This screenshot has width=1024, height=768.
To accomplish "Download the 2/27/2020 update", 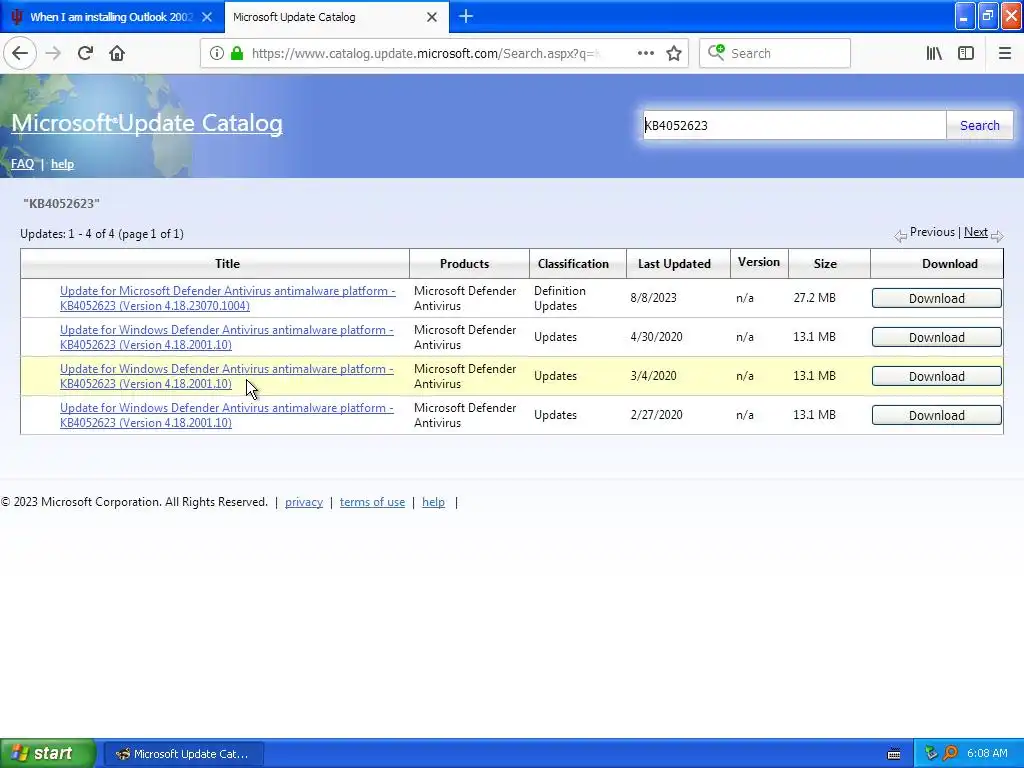I will [x=936, y=415].
